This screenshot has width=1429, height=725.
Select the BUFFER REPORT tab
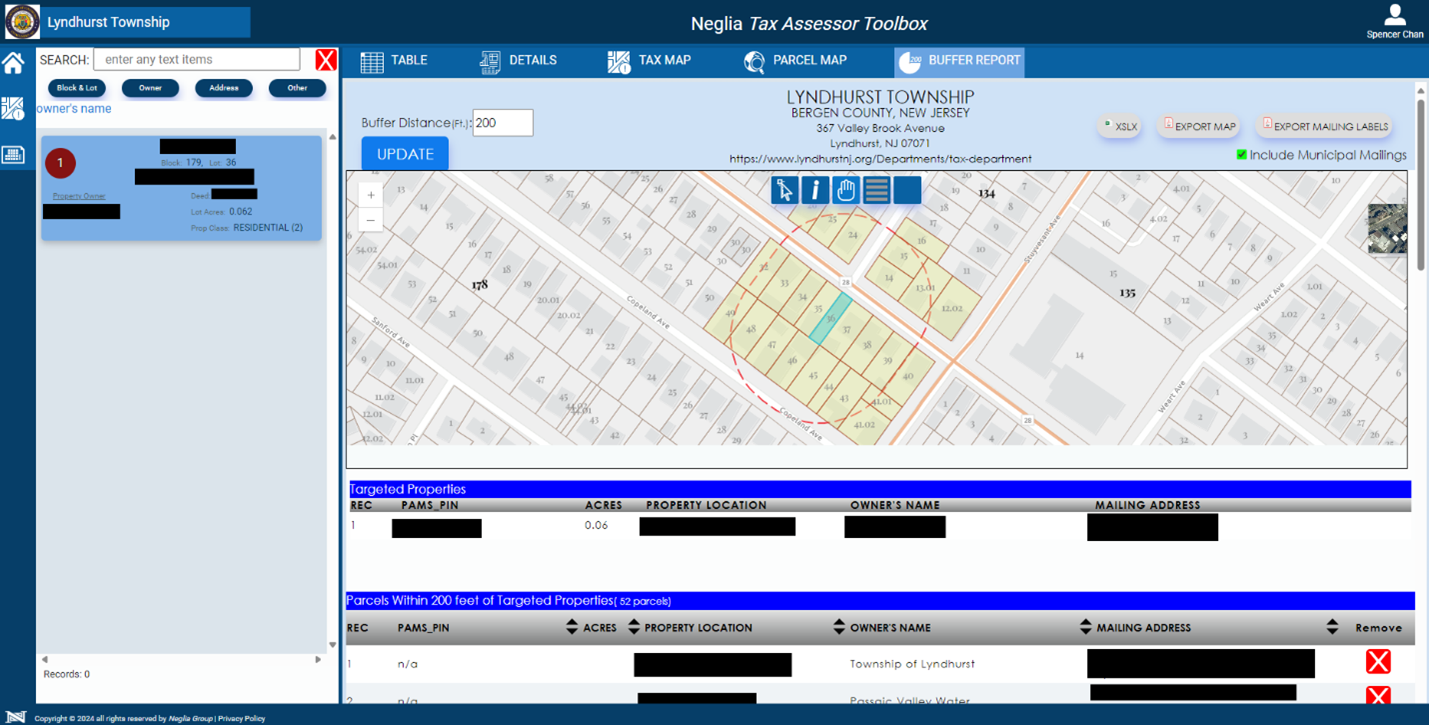tap(960, 61)
